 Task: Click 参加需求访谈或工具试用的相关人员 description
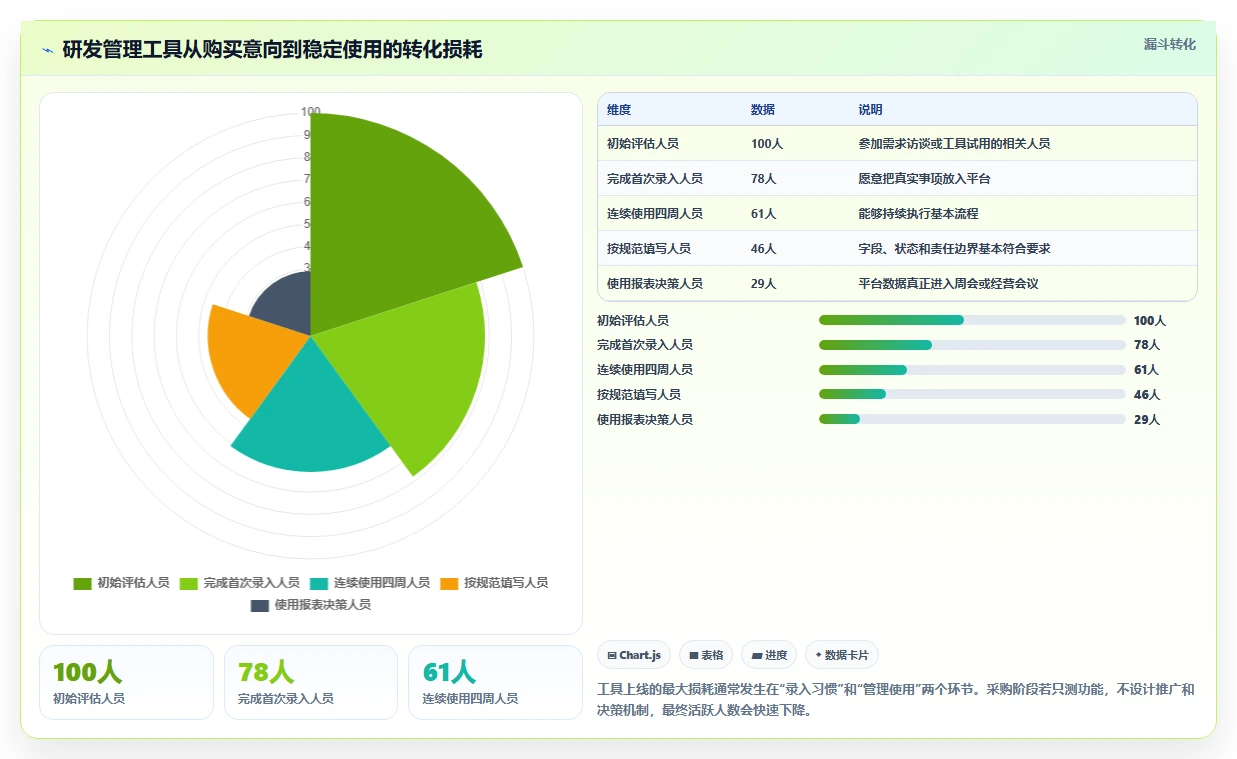point(954,144)
